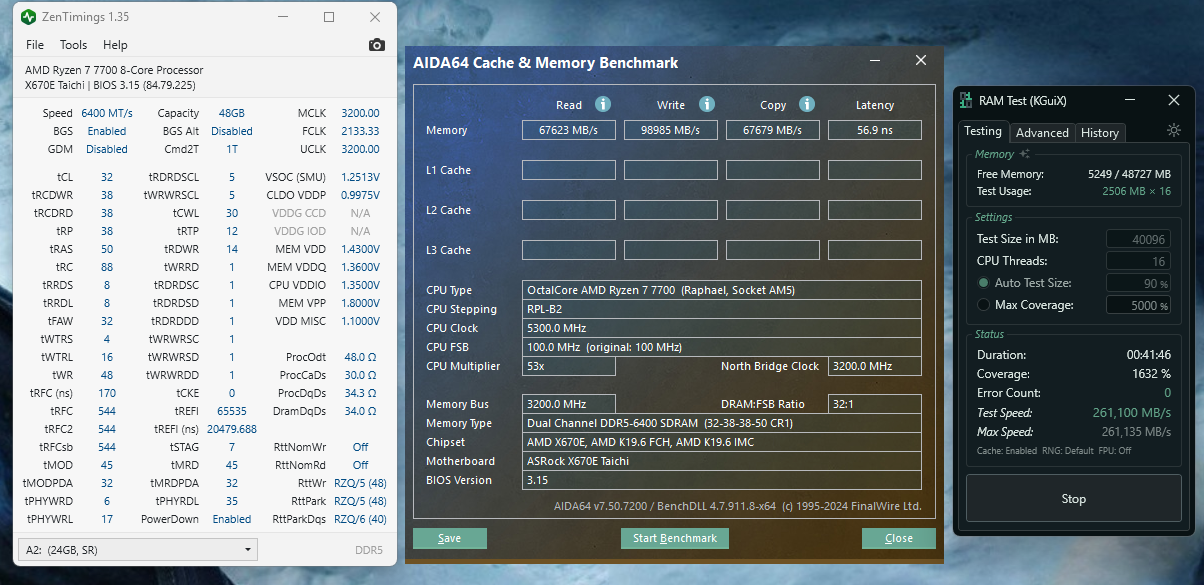The image size is (1204, 585).
Task: Click the Motherboard ASRock X670E Taichi field
Action: coord(722,461)
